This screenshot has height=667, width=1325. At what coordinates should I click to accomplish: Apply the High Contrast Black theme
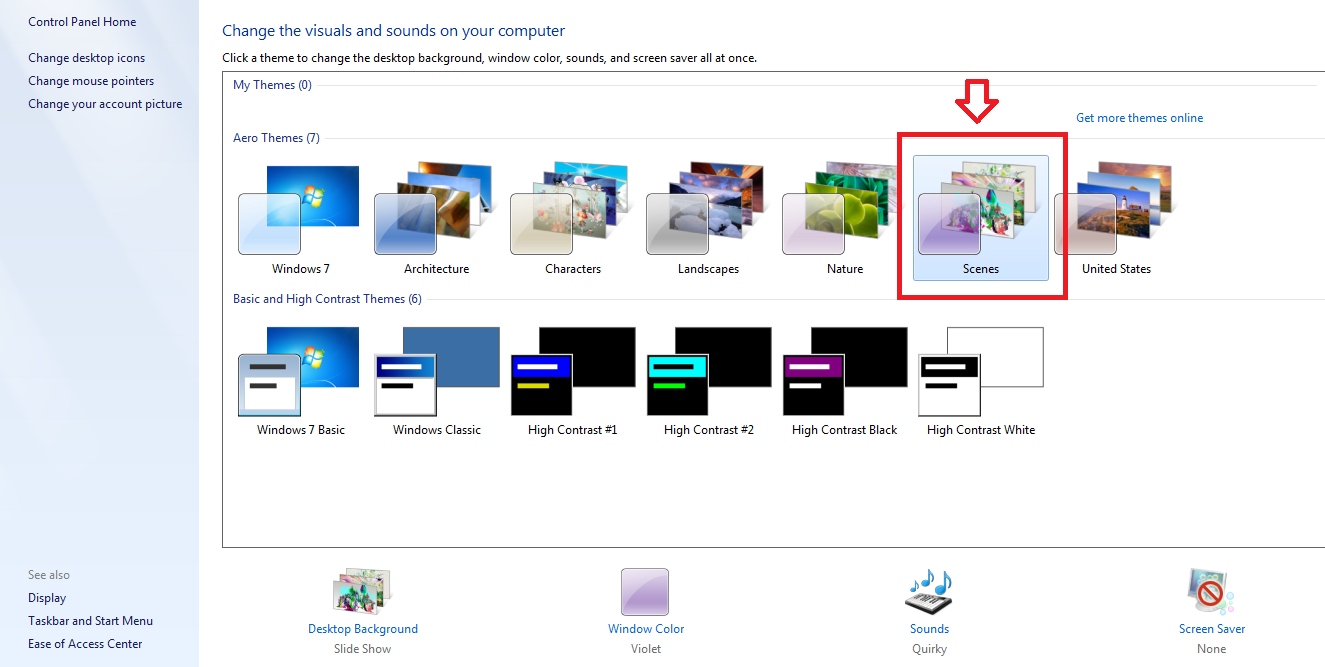[x=844, y=381]
